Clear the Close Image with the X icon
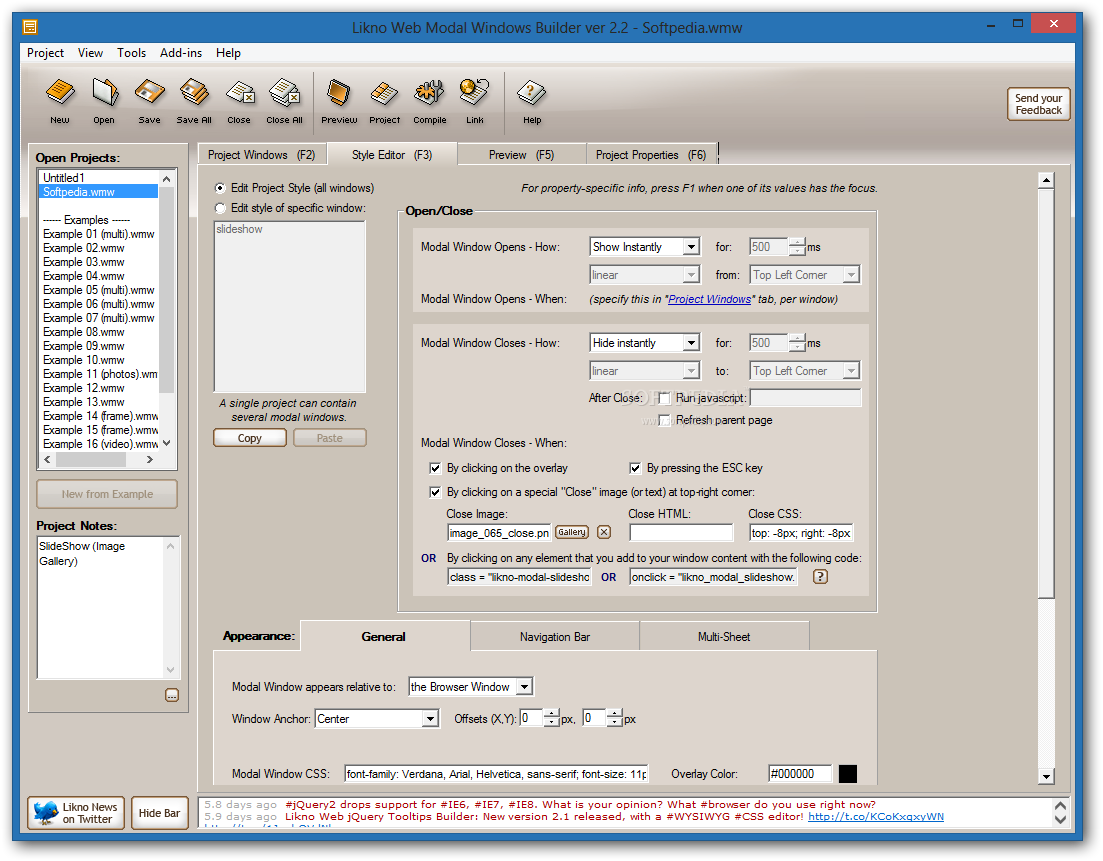The height and width of the screenshot is (861, 1103). [x=604, y=532]
